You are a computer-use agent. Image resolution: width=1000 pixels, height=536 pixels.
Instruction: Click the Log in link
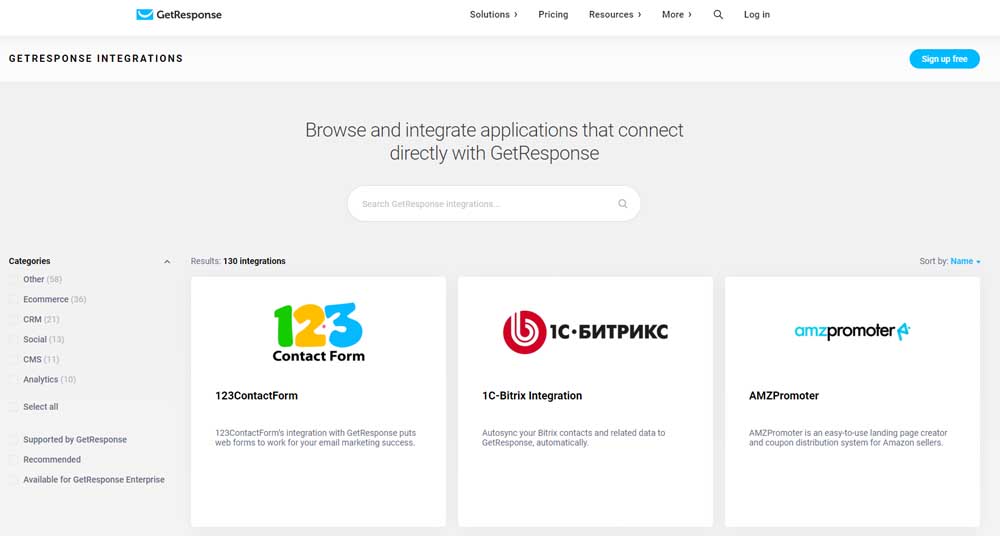coord(756,15)
